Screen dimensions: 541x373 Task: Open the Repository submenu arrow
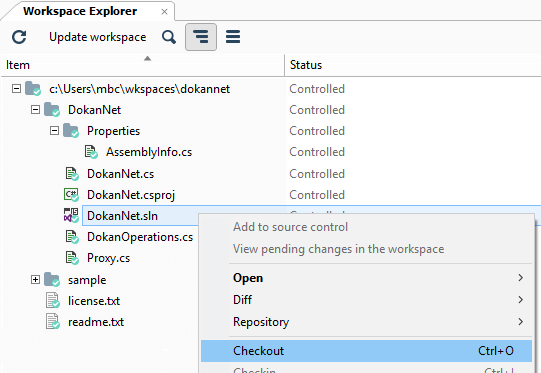click(521, 322)
